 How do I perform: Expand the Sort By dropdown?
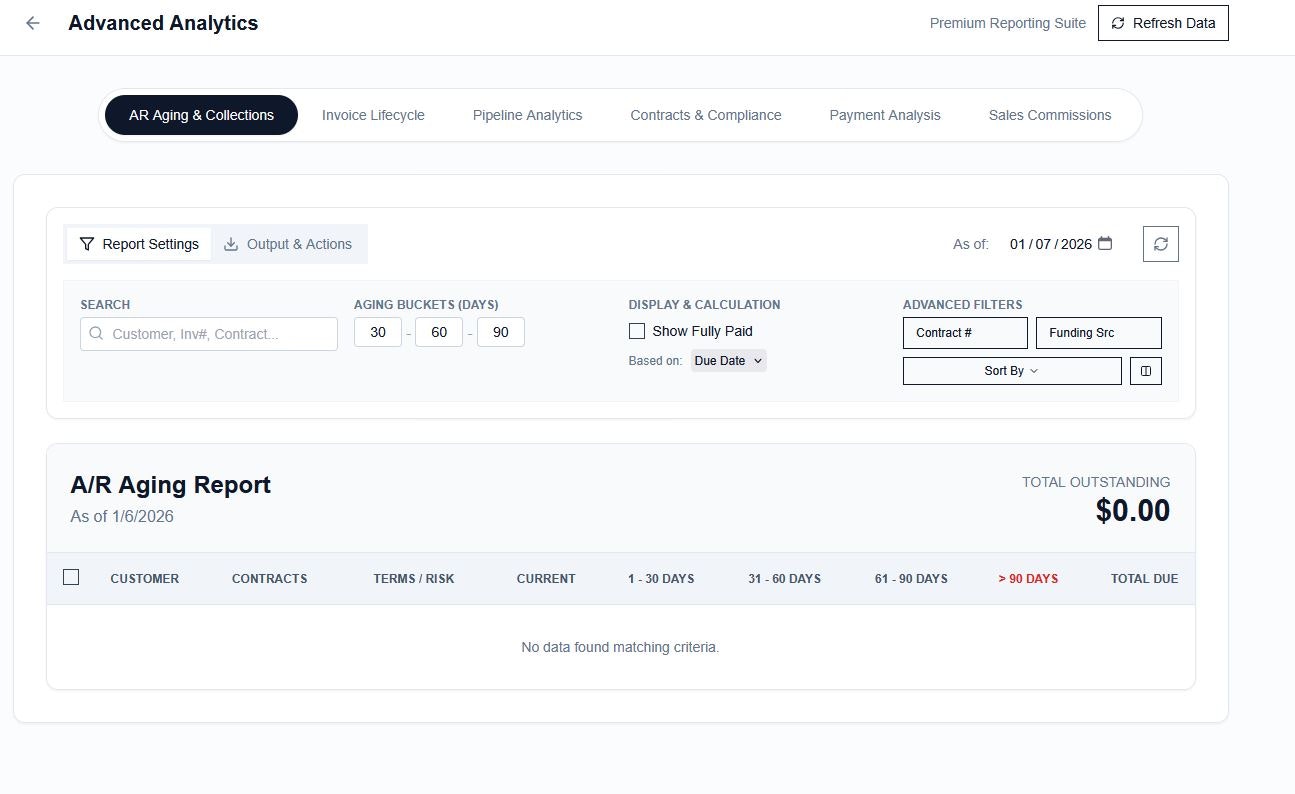click(1012, 370)
